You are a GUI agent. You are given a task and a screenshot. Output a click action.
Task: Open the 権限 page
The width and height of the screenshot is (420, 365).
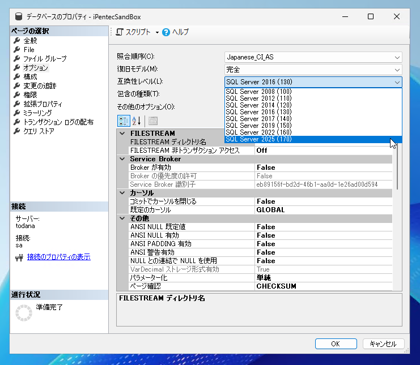click(30, 95)
